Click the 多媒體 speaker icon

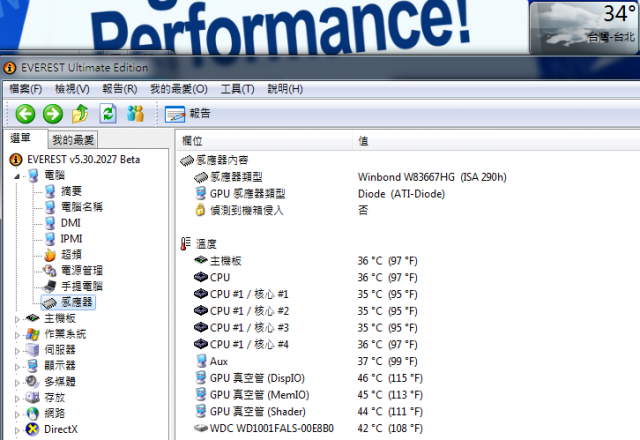click(x=32, y=381)
